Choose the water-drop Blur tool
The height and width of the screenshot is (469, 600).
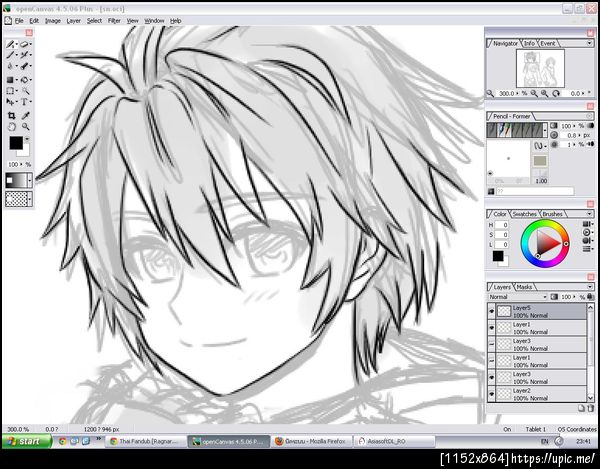click(10, 66)
